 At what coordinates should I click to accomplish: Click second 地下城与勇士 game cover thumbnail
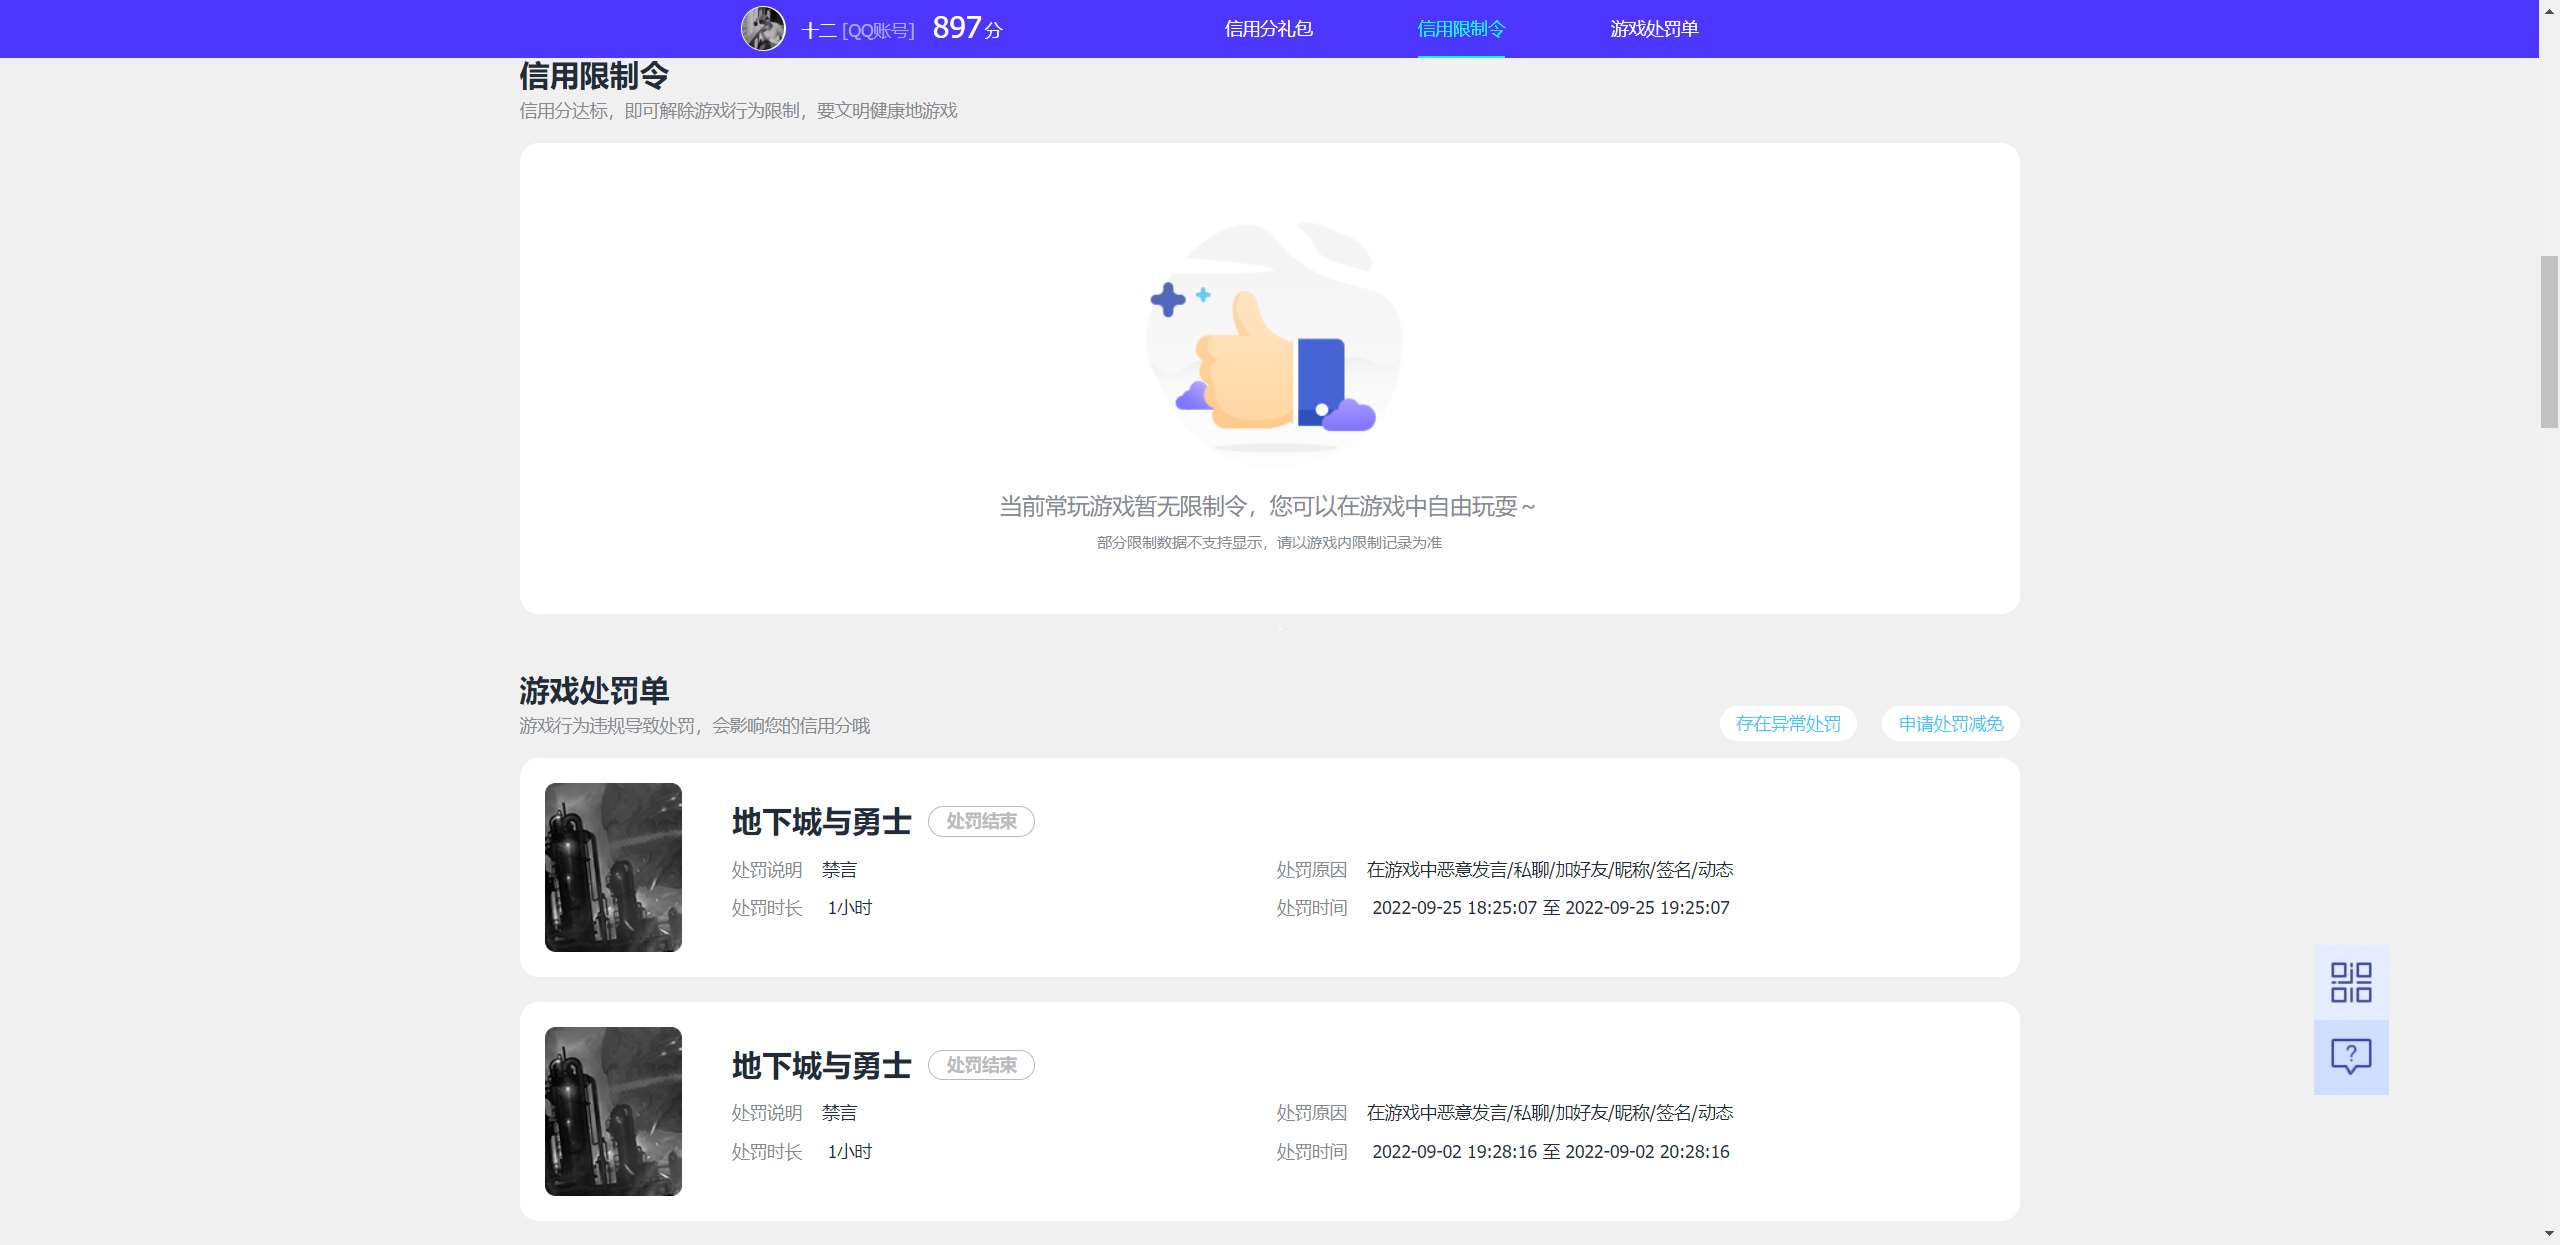(x=613, y=1111)
